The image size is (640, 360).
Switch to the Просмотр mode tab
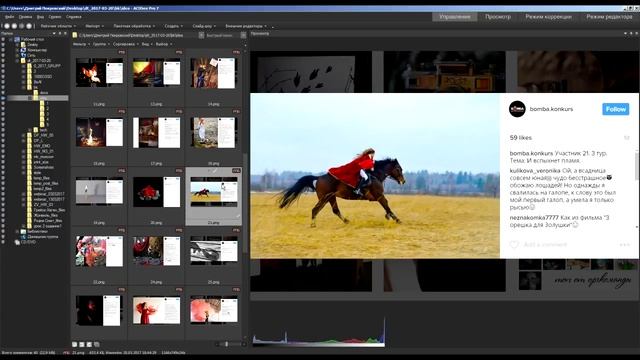click(x=498, y=17)
